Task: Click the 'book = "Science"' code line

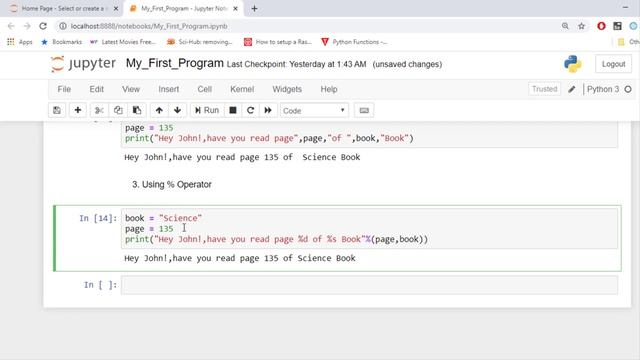Action: tap(163, 218)
